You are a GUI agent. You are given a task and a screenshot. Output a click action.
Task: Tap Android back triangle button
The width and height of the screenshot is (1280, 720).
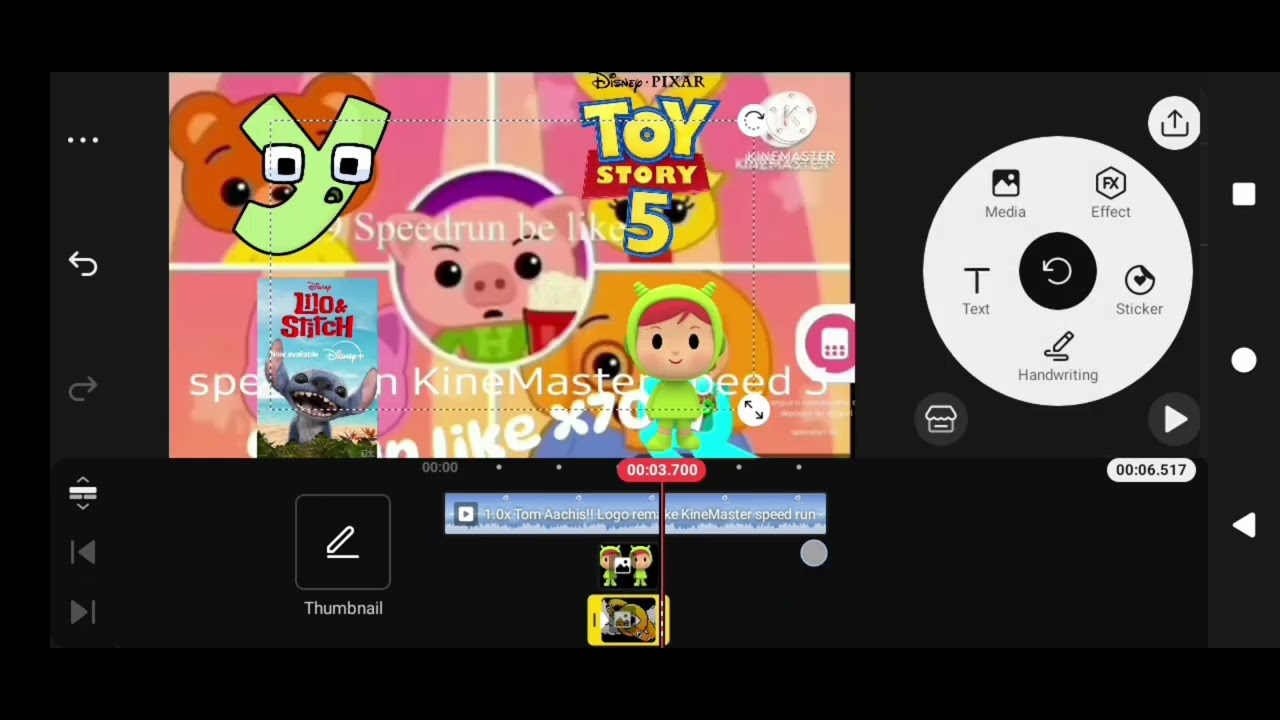pyautogui.click(x=1244, y=525)
